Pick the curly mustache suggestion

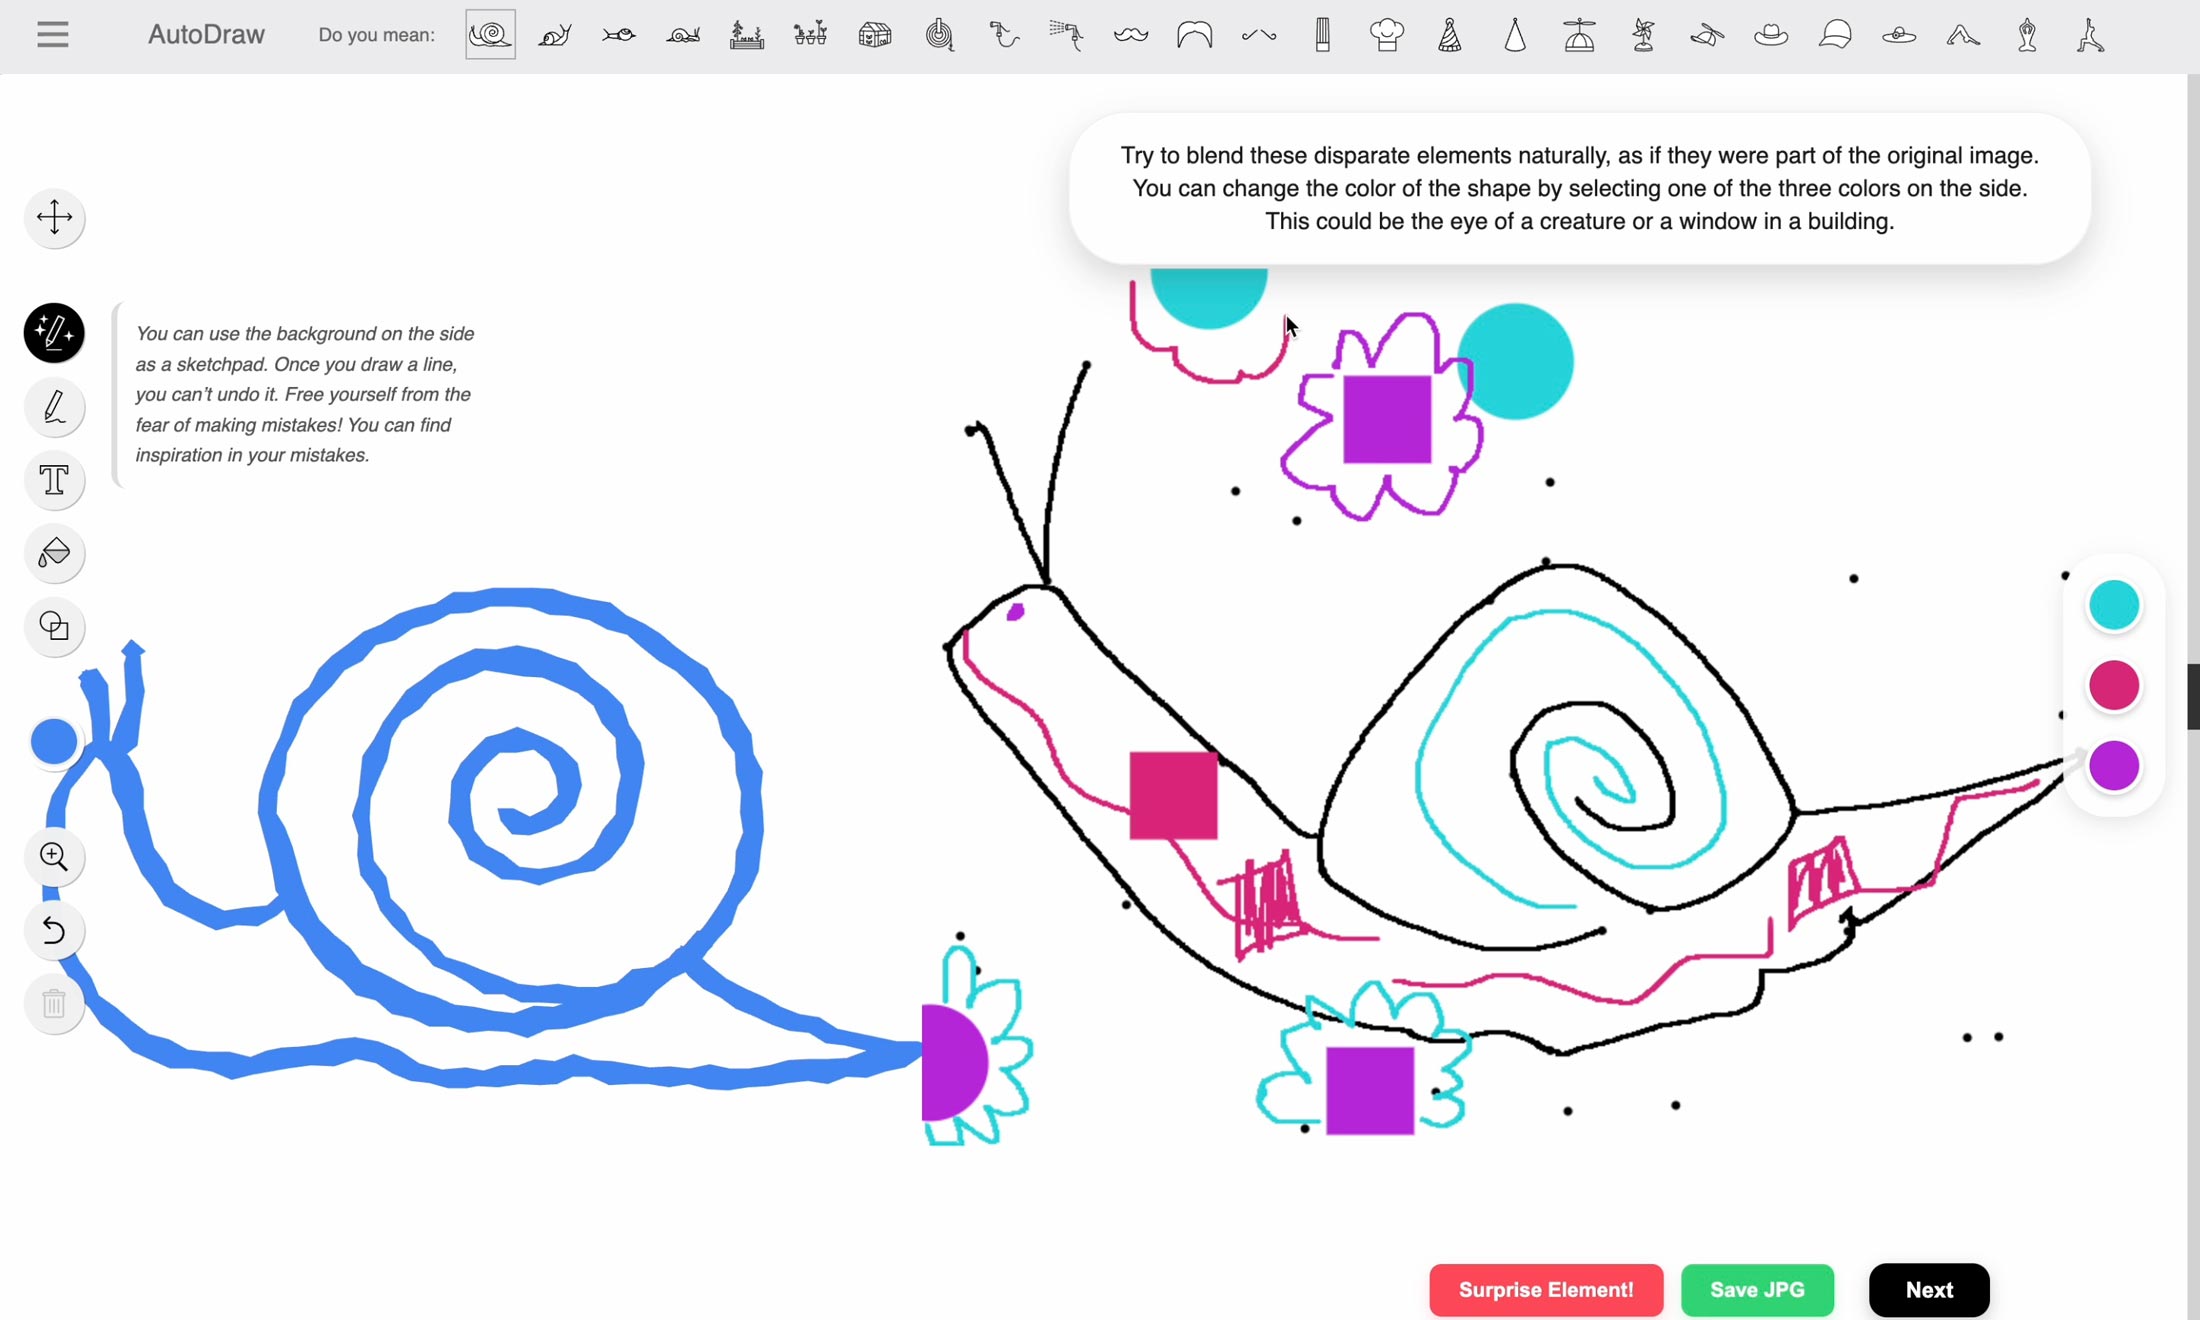1131,35
